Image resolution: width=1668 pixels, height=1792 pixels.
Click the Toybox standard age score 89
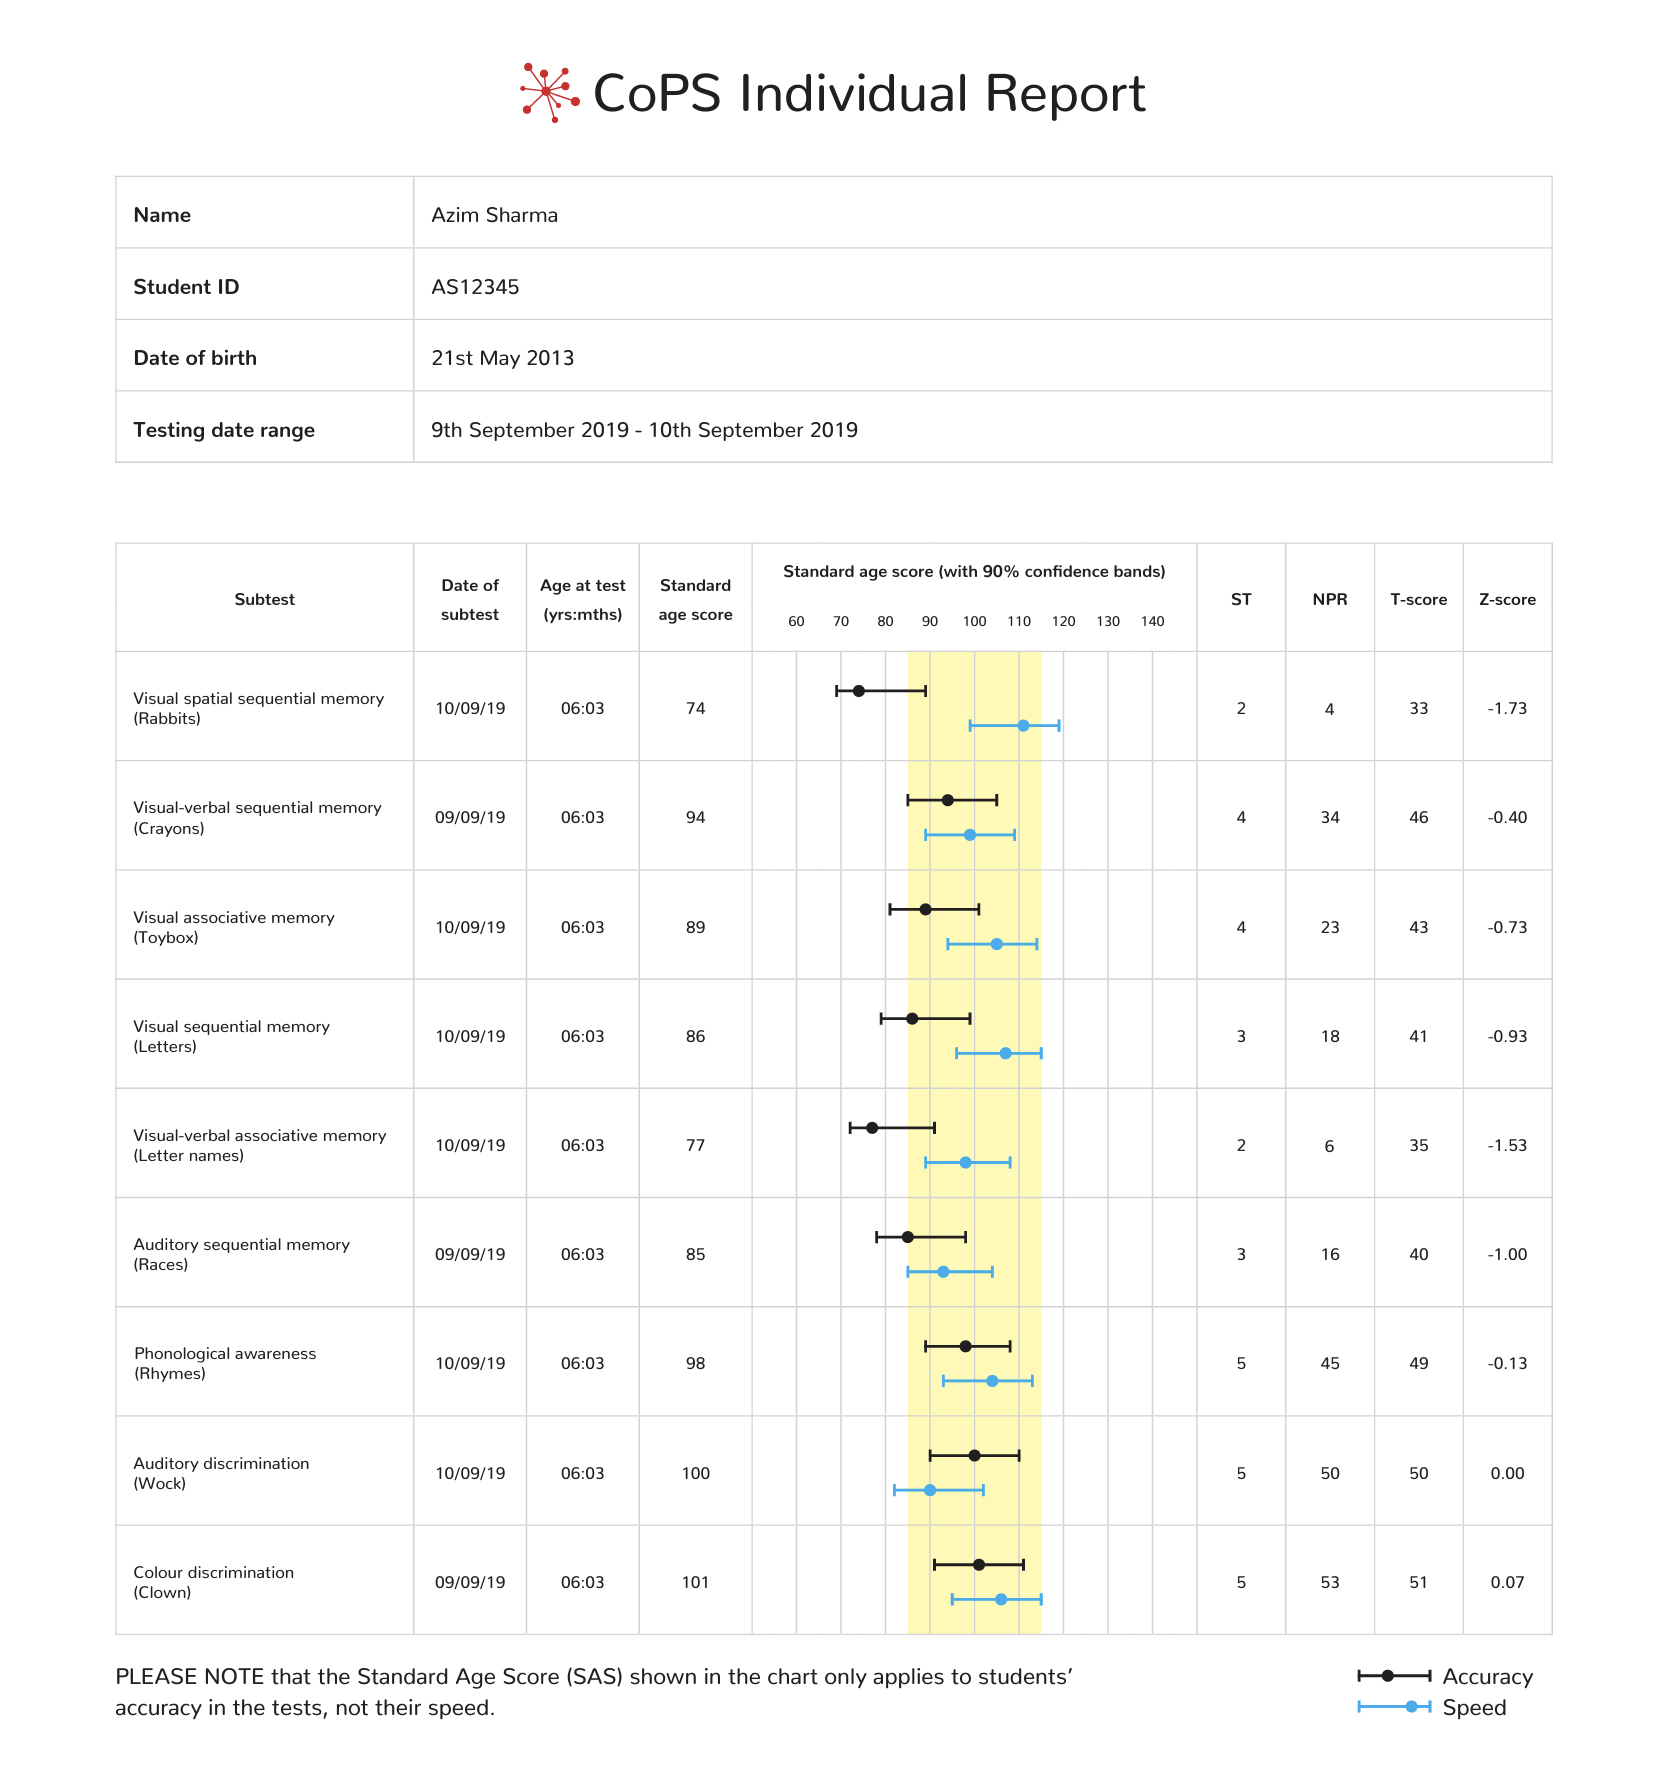pyautogui.click(x=695, y=927)
